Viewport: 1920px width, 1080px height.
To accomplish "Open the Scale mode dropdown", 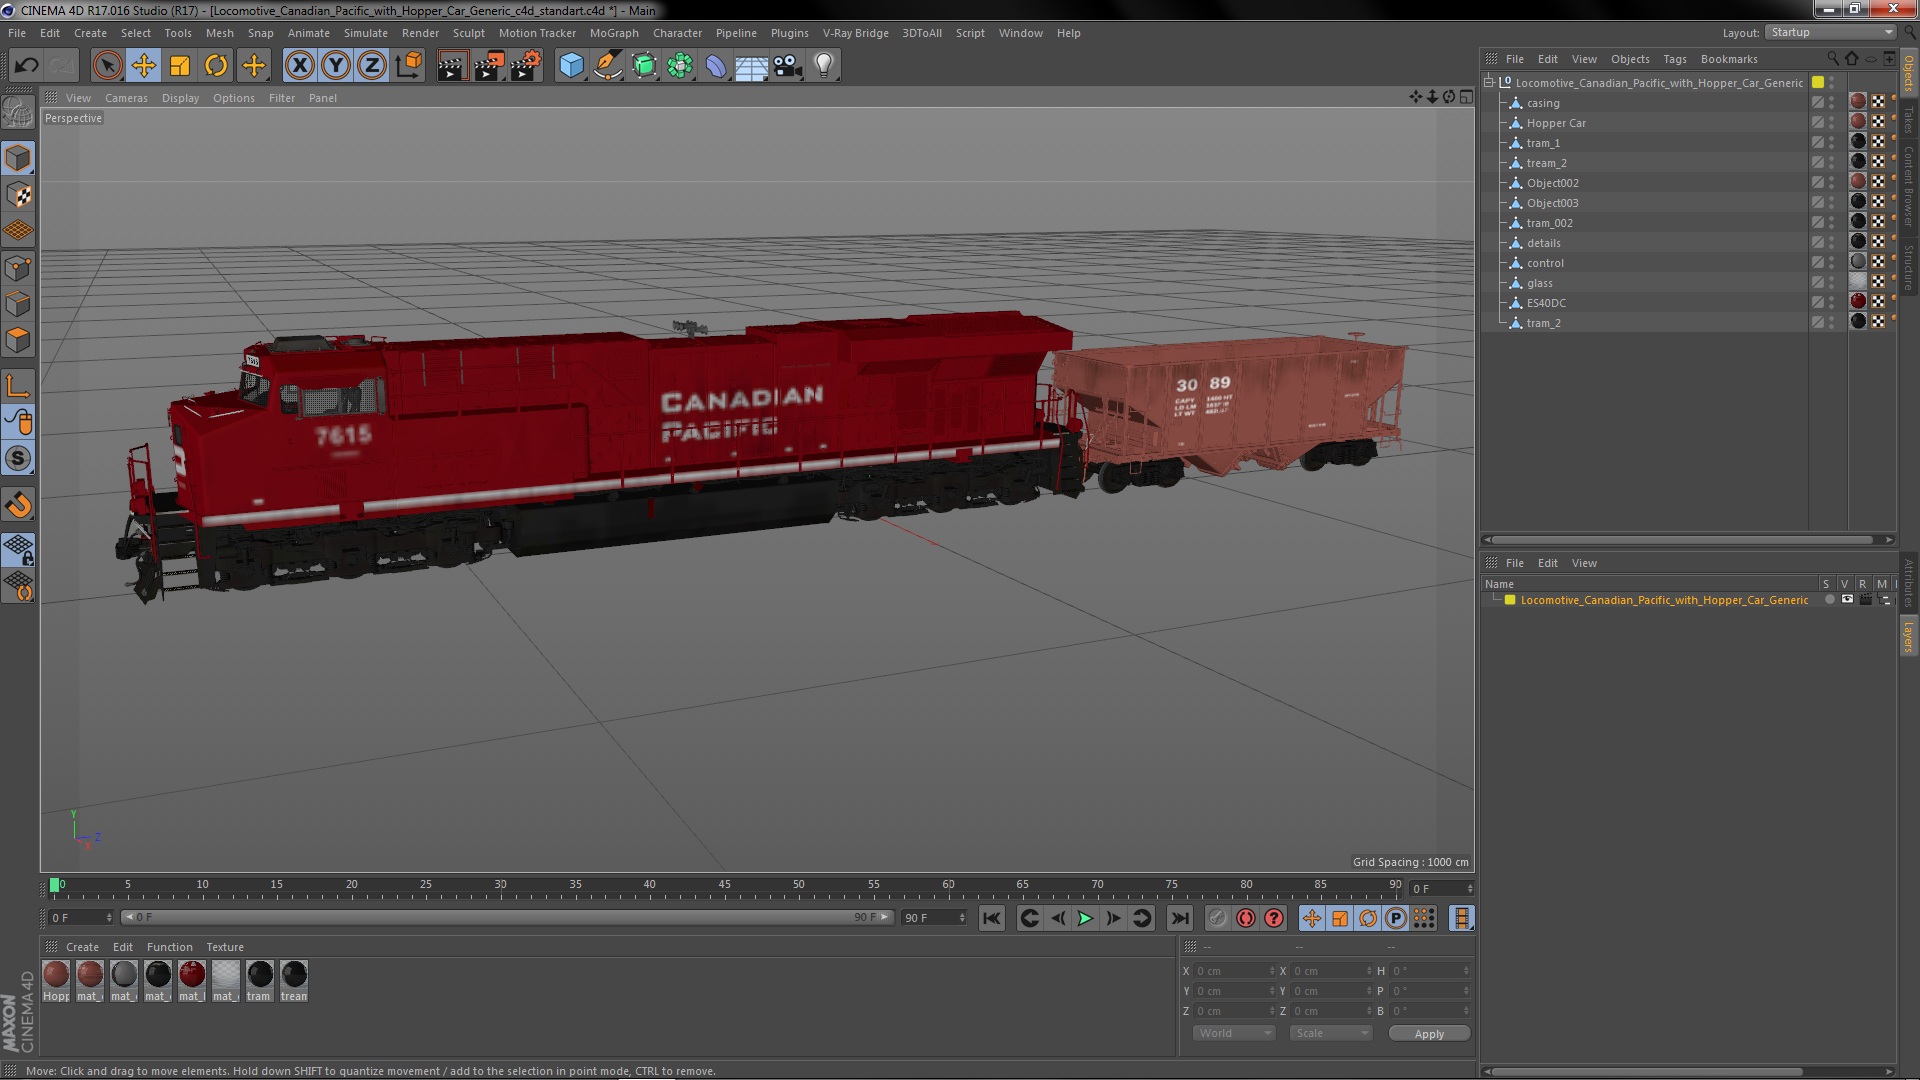I will [1330, 1033].
